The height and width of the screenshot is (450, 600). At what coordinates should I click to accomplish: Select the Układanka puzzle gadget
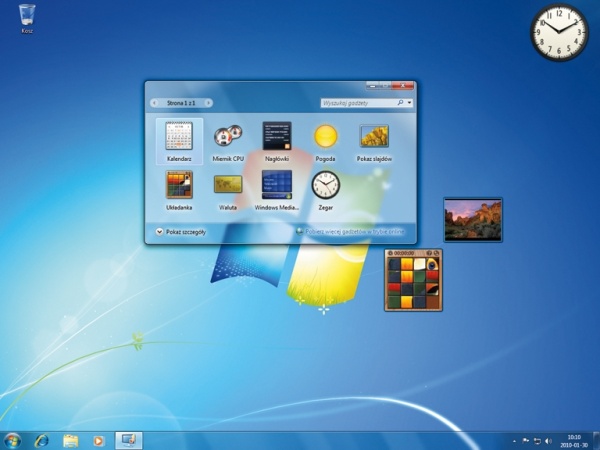(x=179, y=191)
